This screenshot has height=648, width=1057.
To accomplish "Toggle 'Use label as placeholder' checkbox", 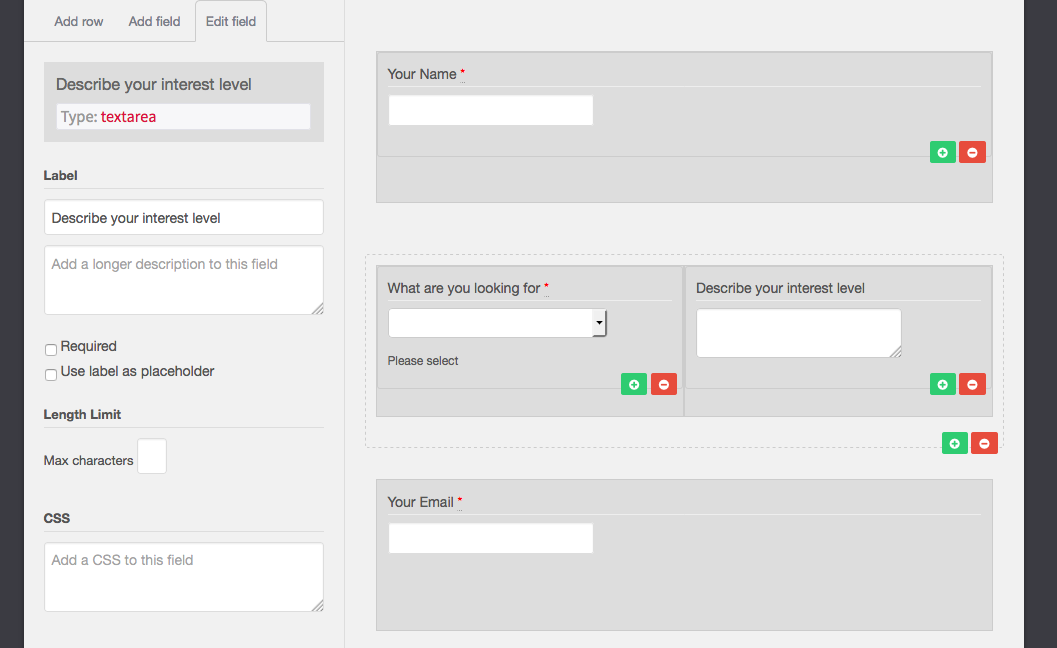I will coord(51,374).
